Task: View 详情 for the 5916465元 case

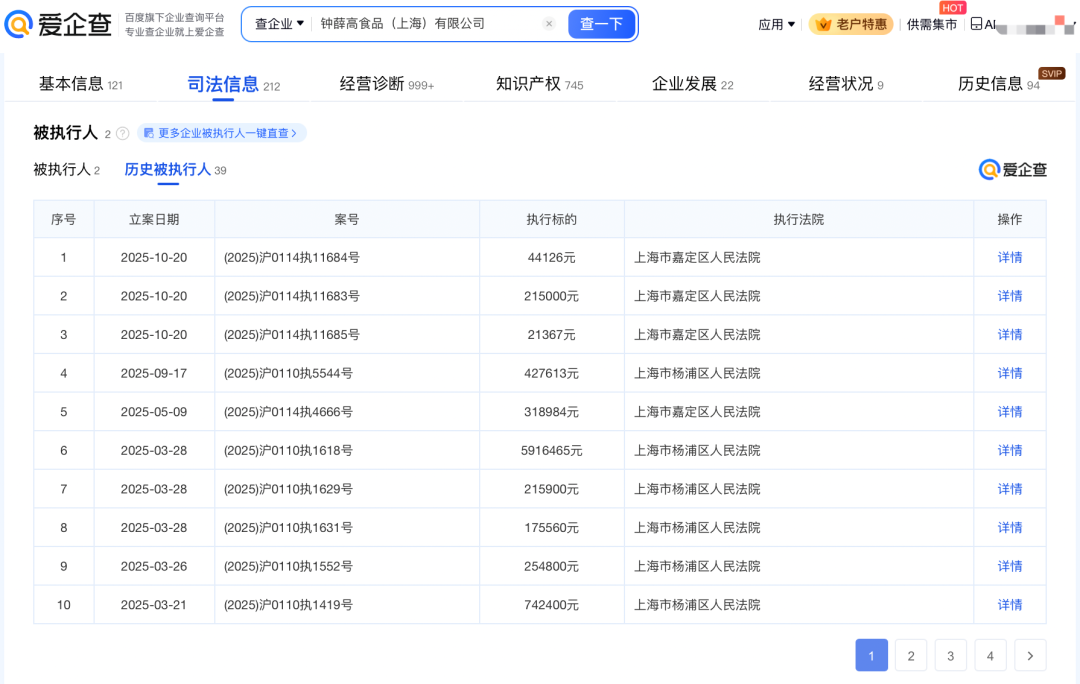Action: (x=1010, y=450)
